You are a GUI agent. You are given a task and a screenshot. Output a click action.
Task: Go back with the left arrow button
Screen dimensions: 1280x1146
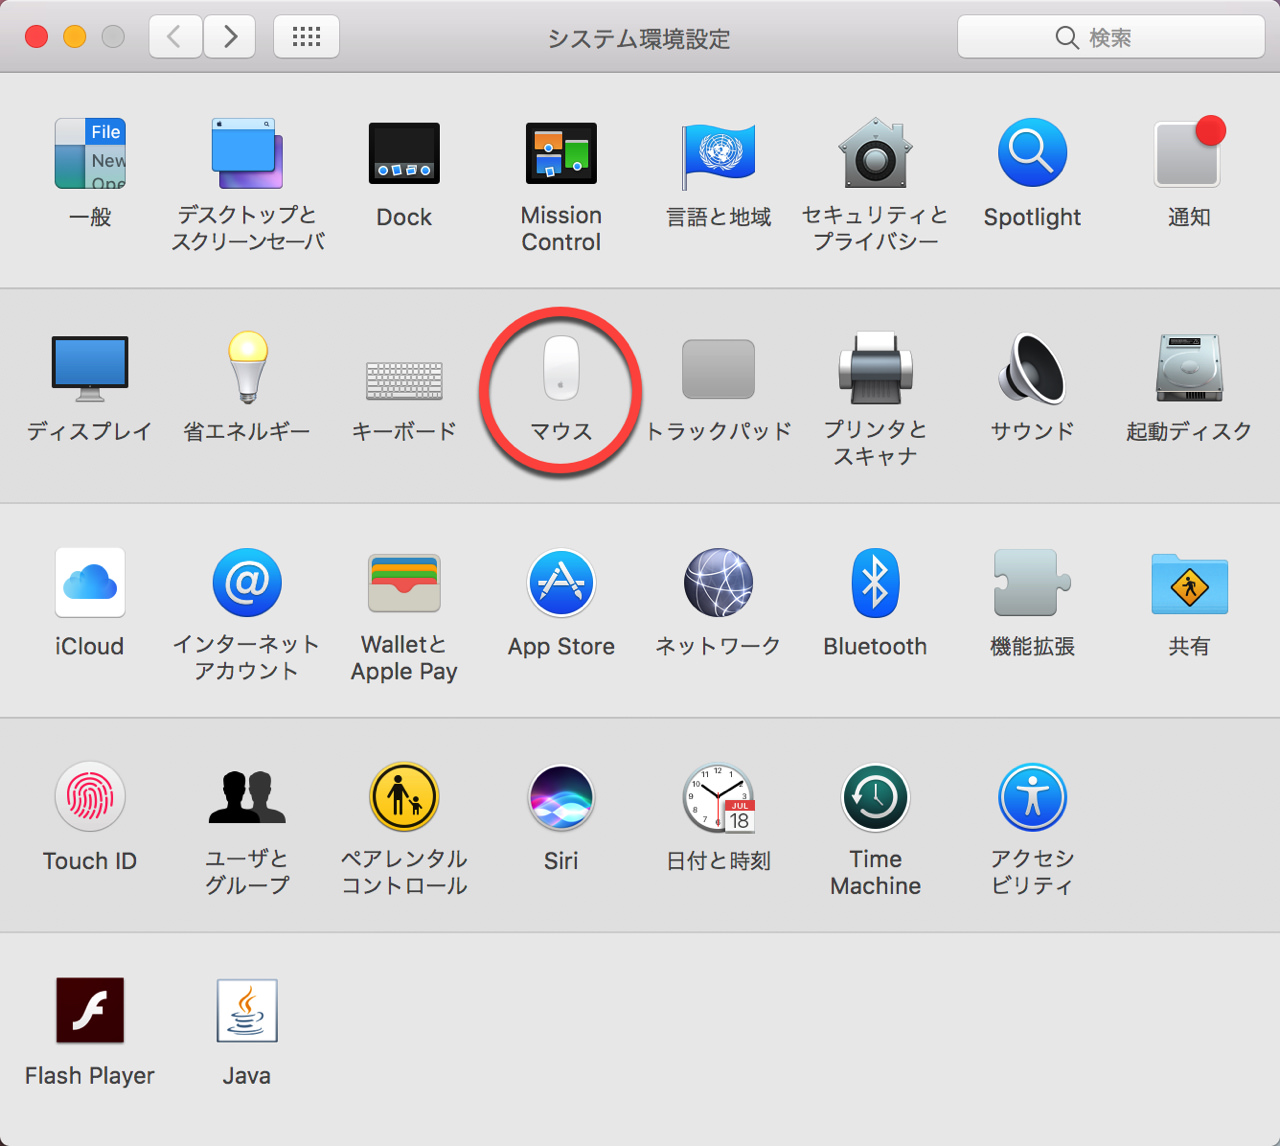(x=175, y=37)
